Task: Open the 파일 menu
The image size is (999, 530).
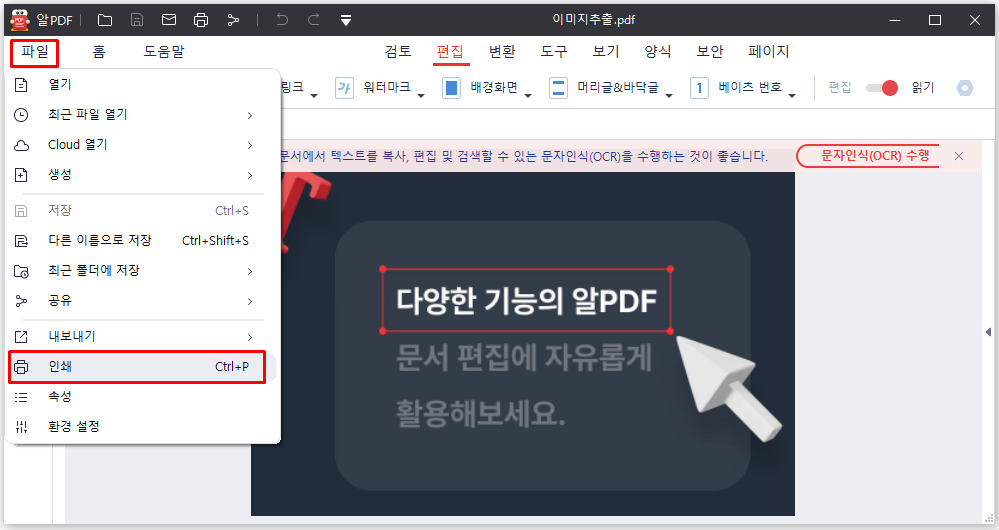Action: point(34,52)
